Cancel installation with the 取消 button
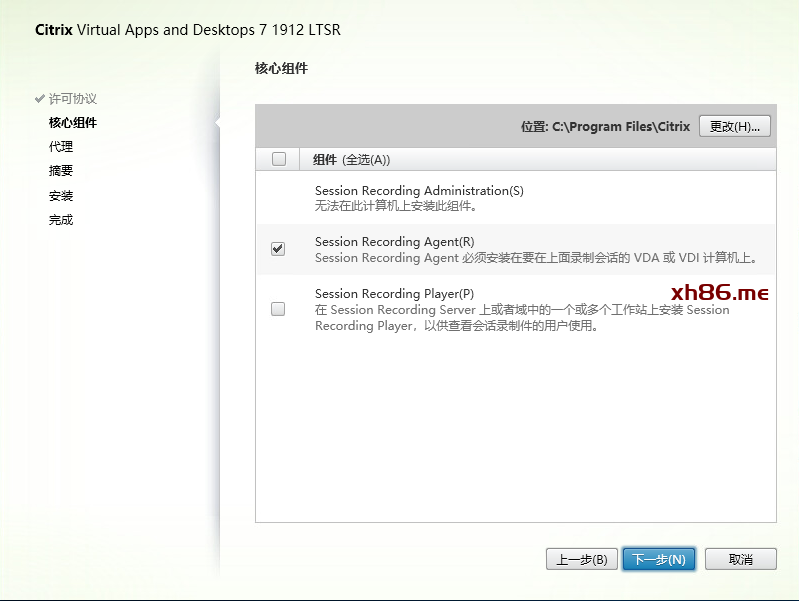Screen dimensions: 799x601 (x=740, y=559)
